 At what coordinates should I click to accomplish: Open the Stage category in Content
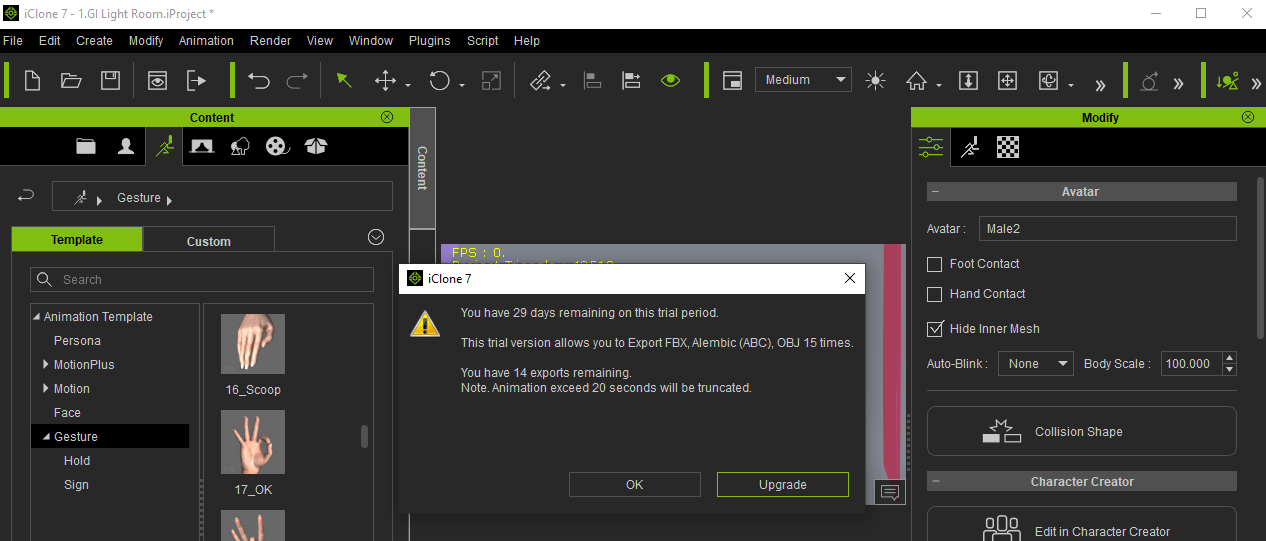(202, 146)
